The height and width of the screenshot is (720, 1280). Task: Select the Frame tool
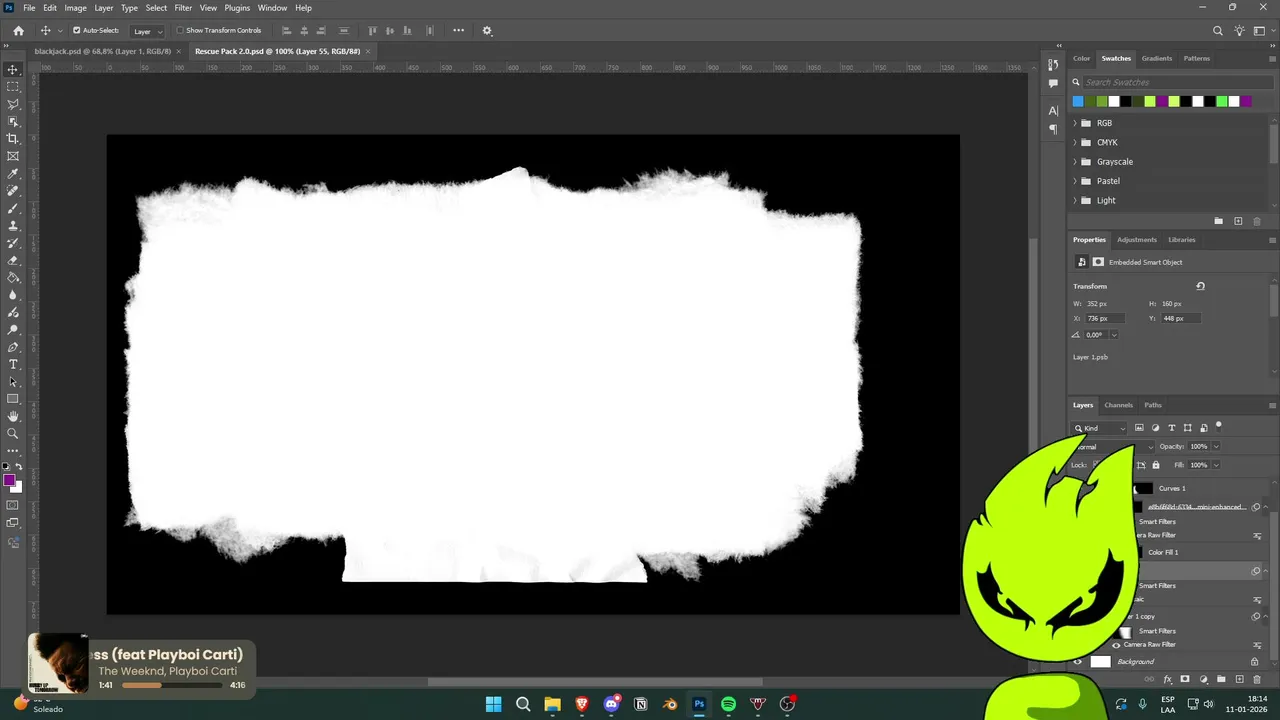point(13,156)
